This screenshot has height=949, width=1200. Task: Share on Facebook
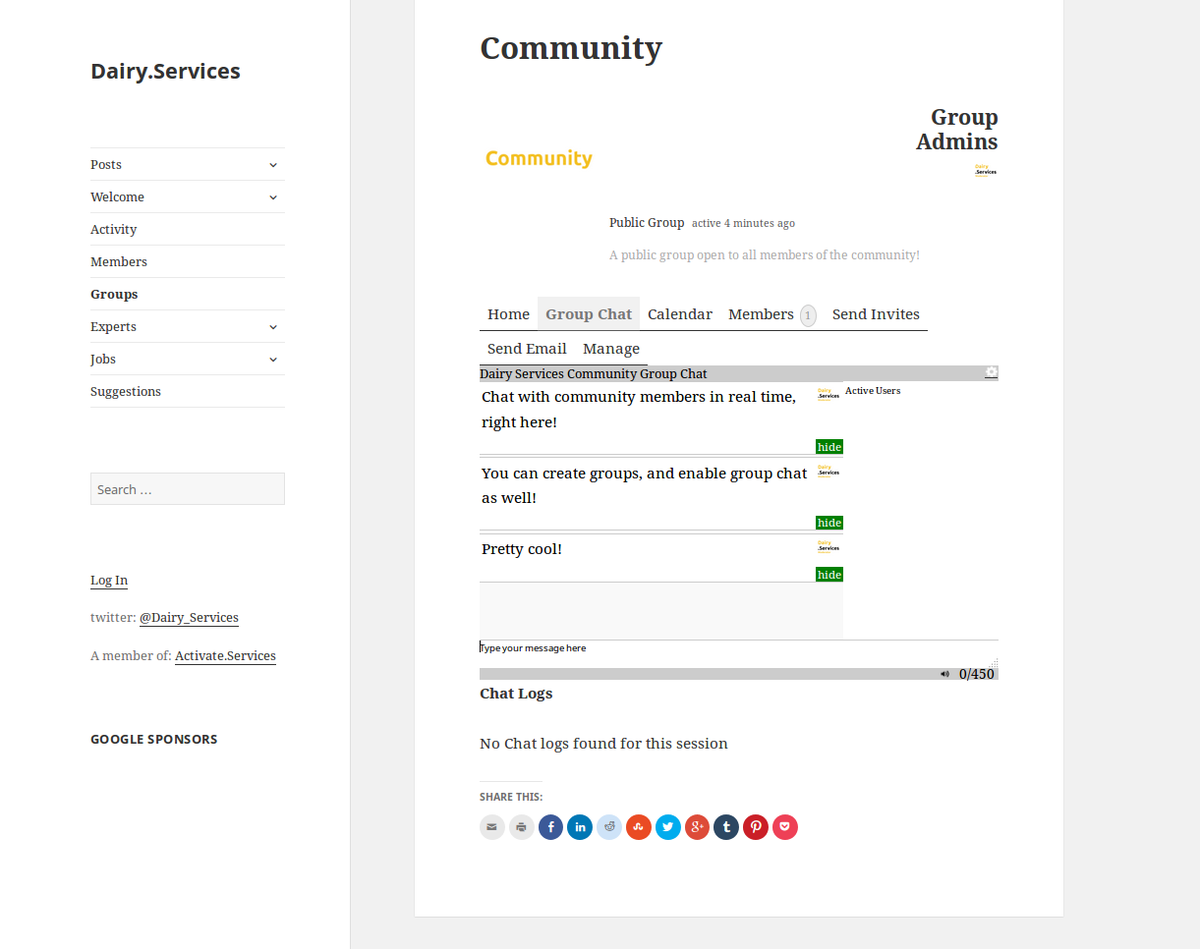pos(551,827)
